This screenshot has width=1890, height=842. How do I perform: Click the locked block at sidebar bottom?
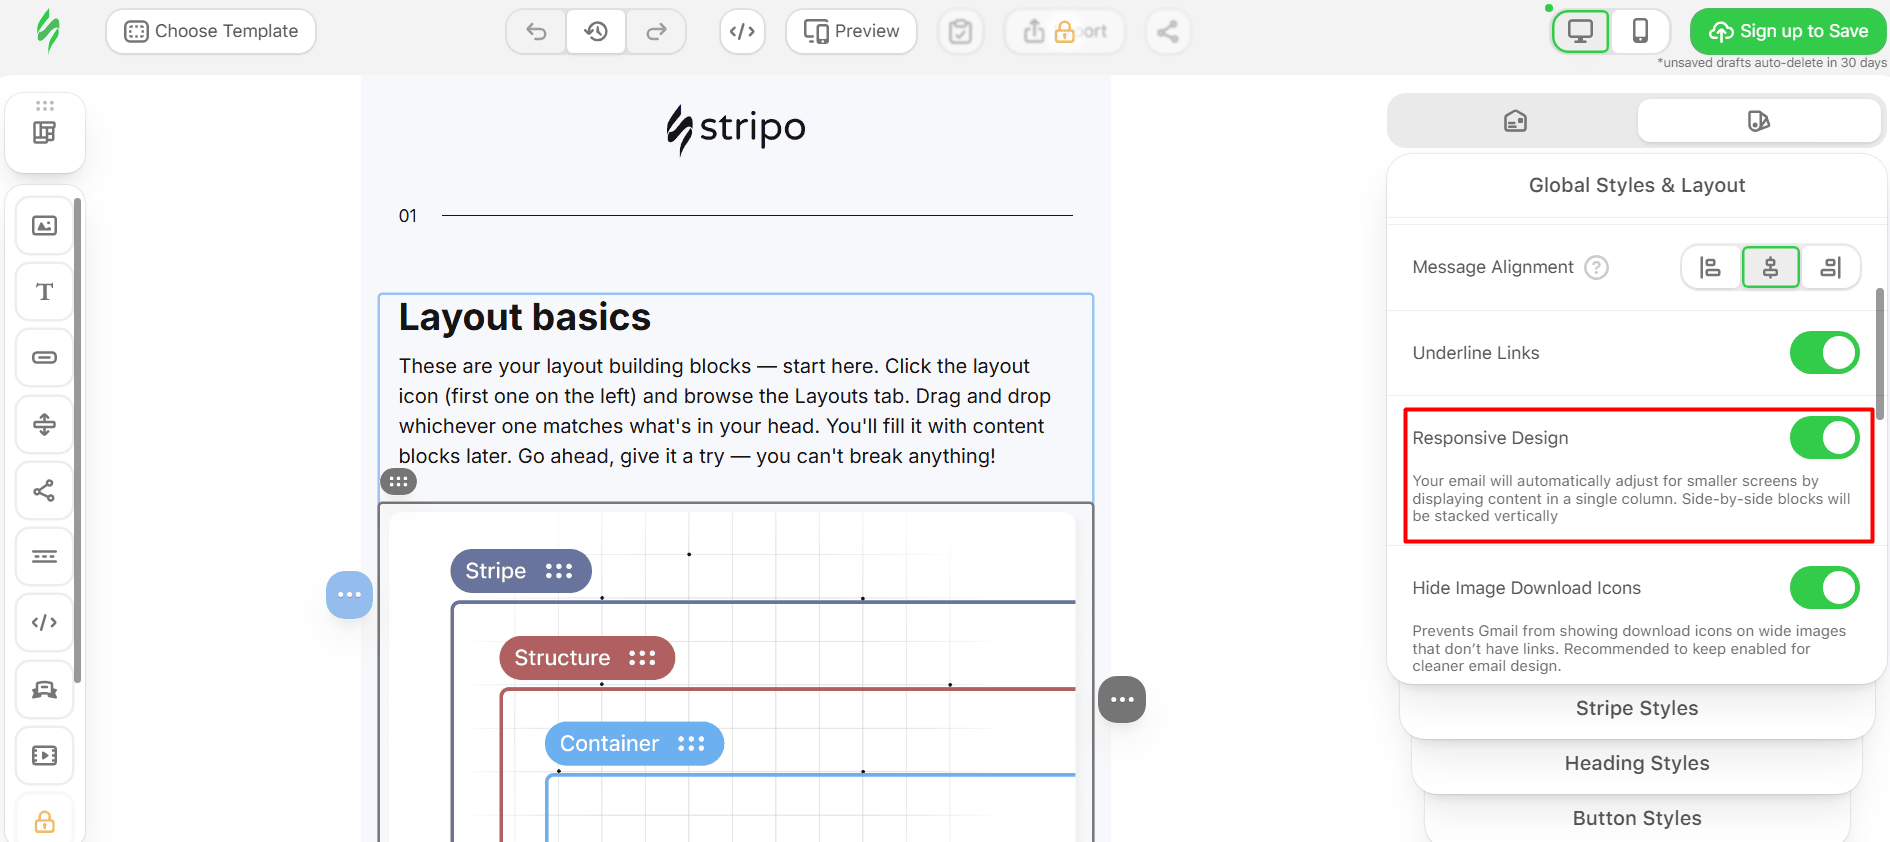tap(44, 821)
